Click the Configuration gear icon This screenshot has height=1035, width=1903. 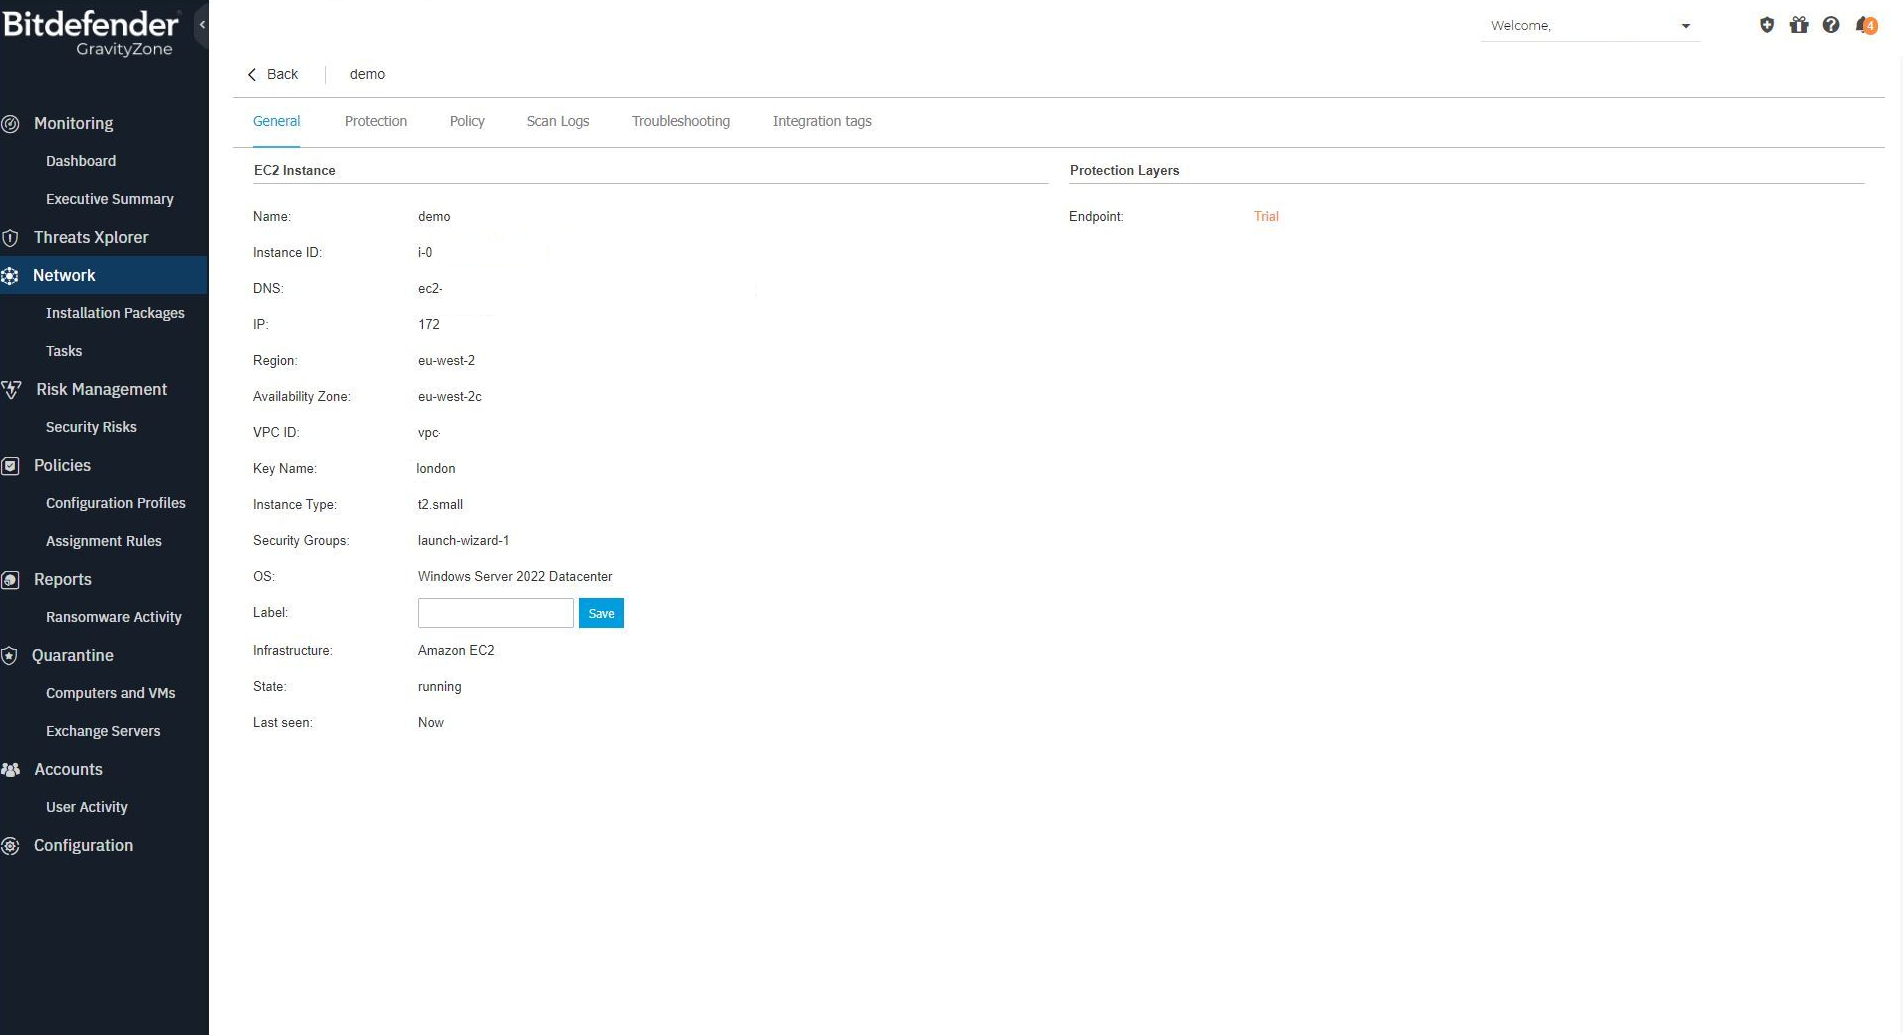(11, 846)
